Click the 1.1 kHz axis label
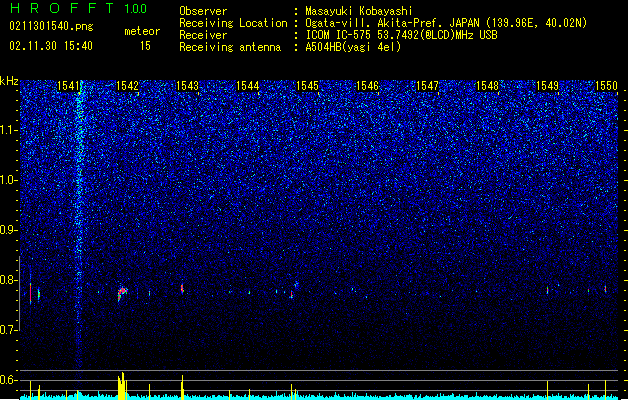The height and width of the screenshot is (400, 629). (8, 130)
